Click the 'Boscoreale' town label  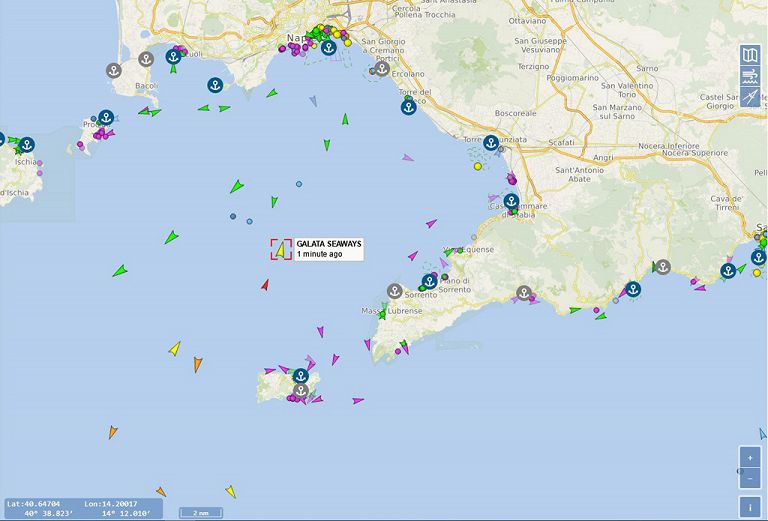(x=515, y=113)
